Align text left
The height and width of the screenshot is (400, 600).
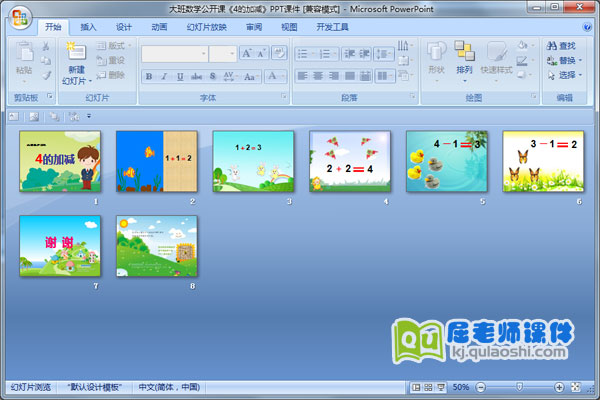(302, 76)
